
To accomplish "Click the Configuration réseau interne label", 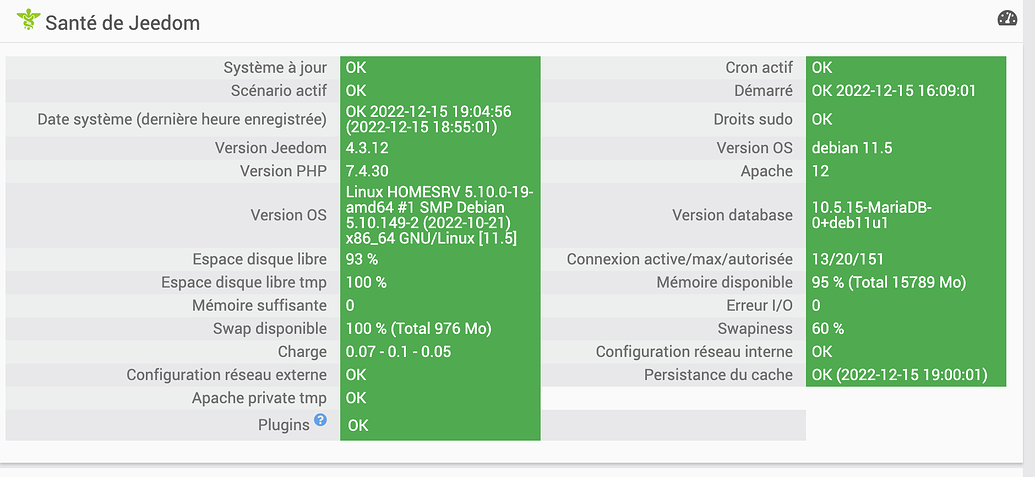I will 694,352.
